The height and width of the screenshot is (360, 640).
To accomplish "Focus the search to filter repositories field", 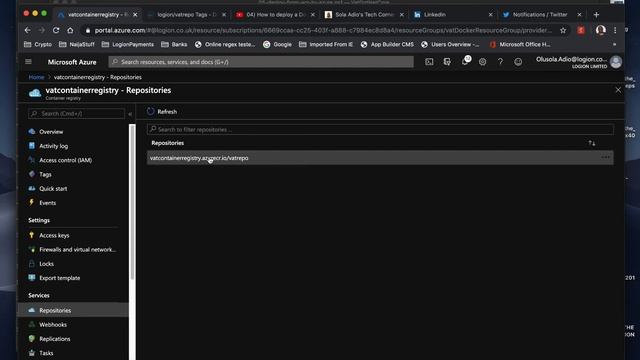I will click(380, 129).
